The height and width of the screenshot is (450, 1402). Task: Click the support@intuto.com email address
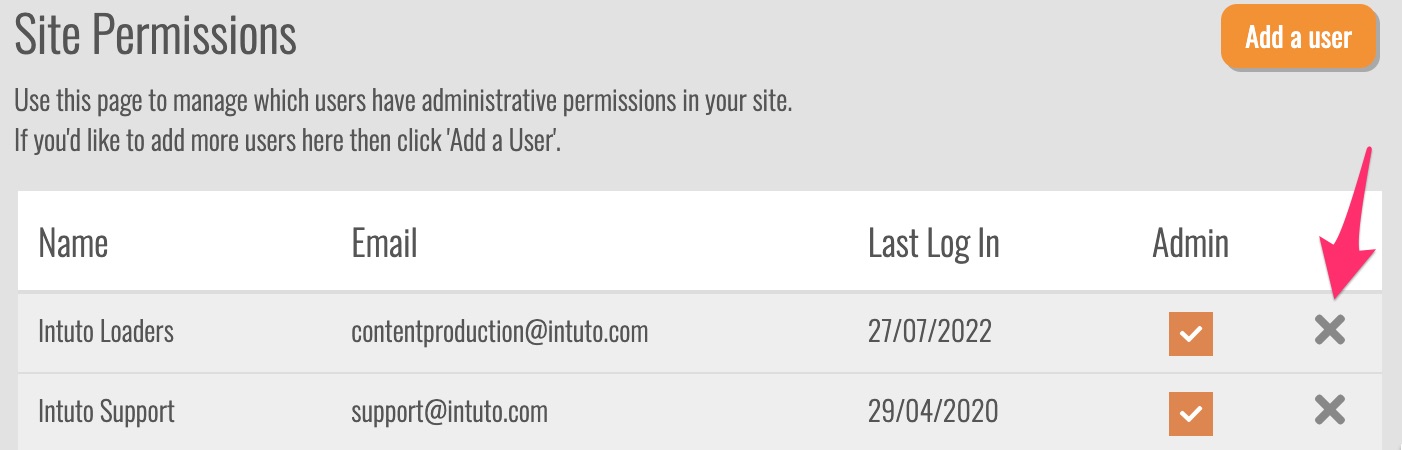click(449, 411)
